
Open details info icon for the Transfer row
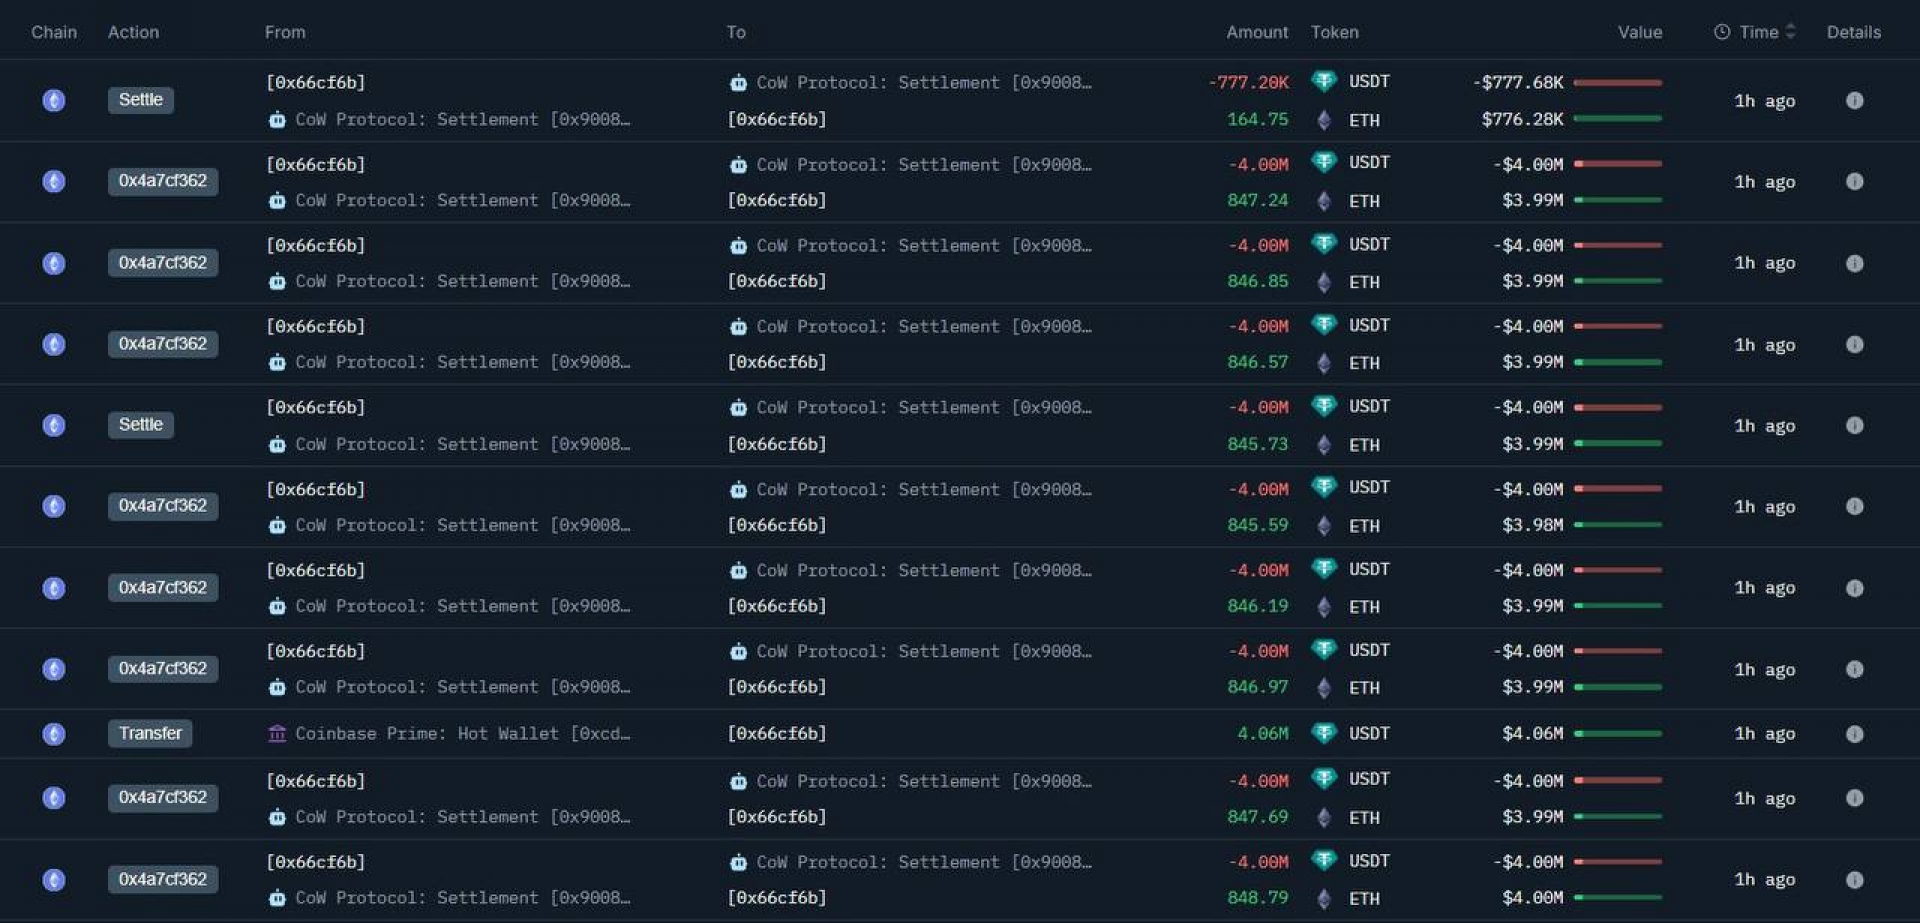(1854, 734)
